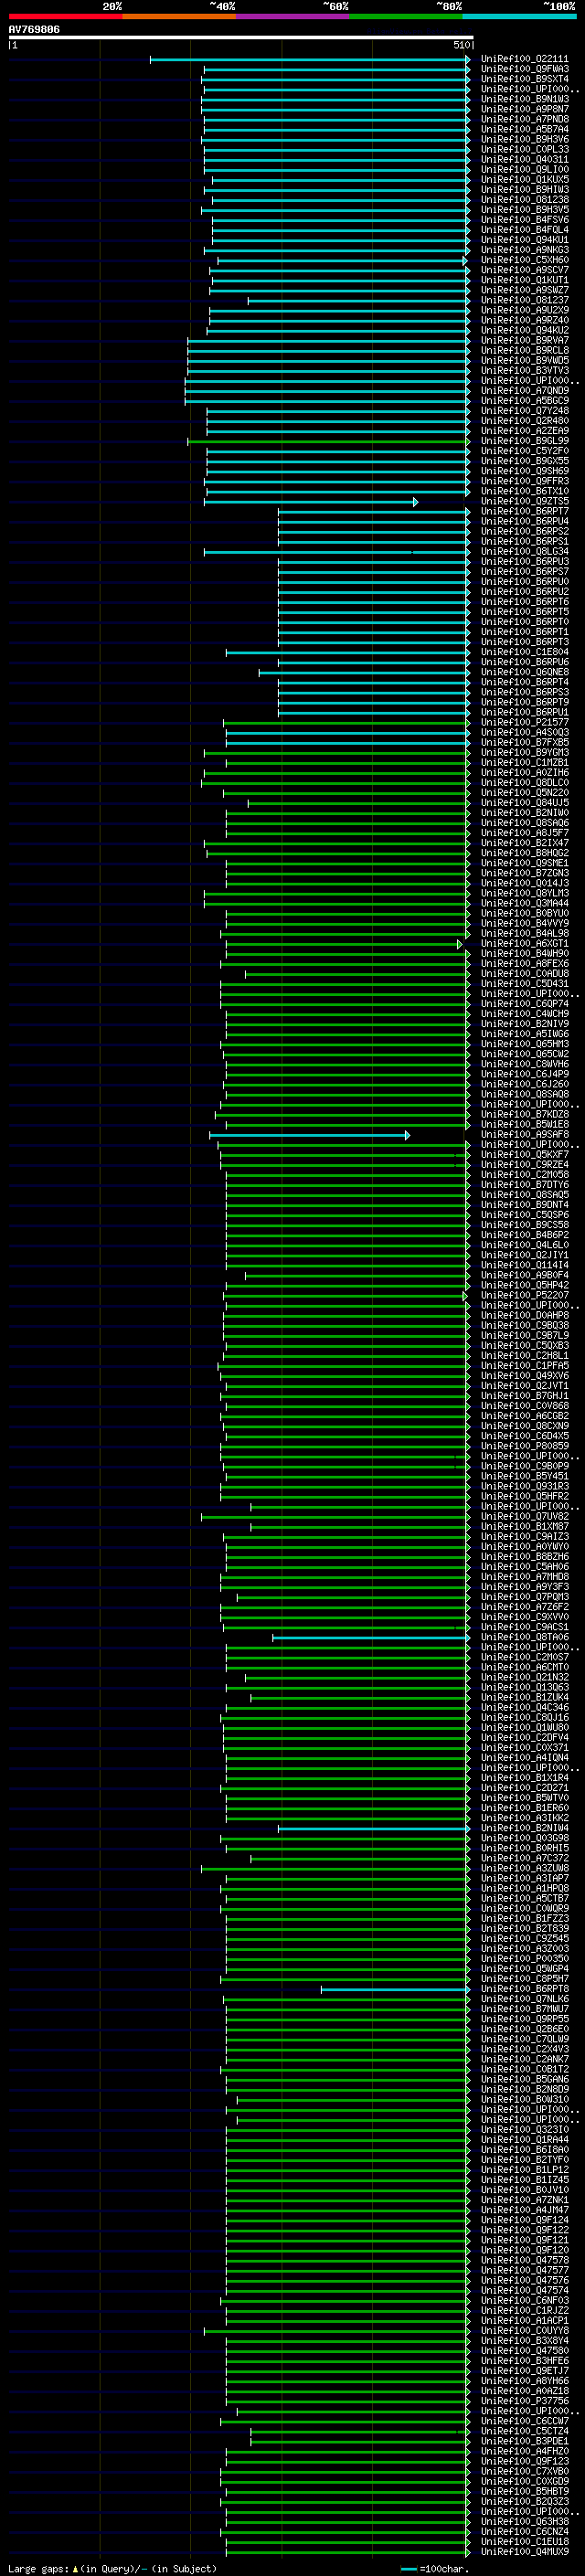
Task: Click the orange ~40% identity legend bar
Action: [x=179, y=16]
